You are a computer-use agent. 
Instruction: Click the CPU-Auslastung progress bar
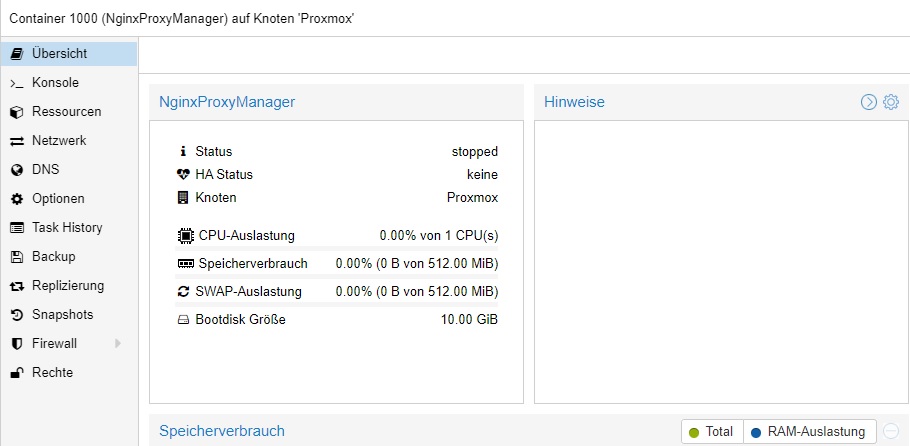[337, 249]
